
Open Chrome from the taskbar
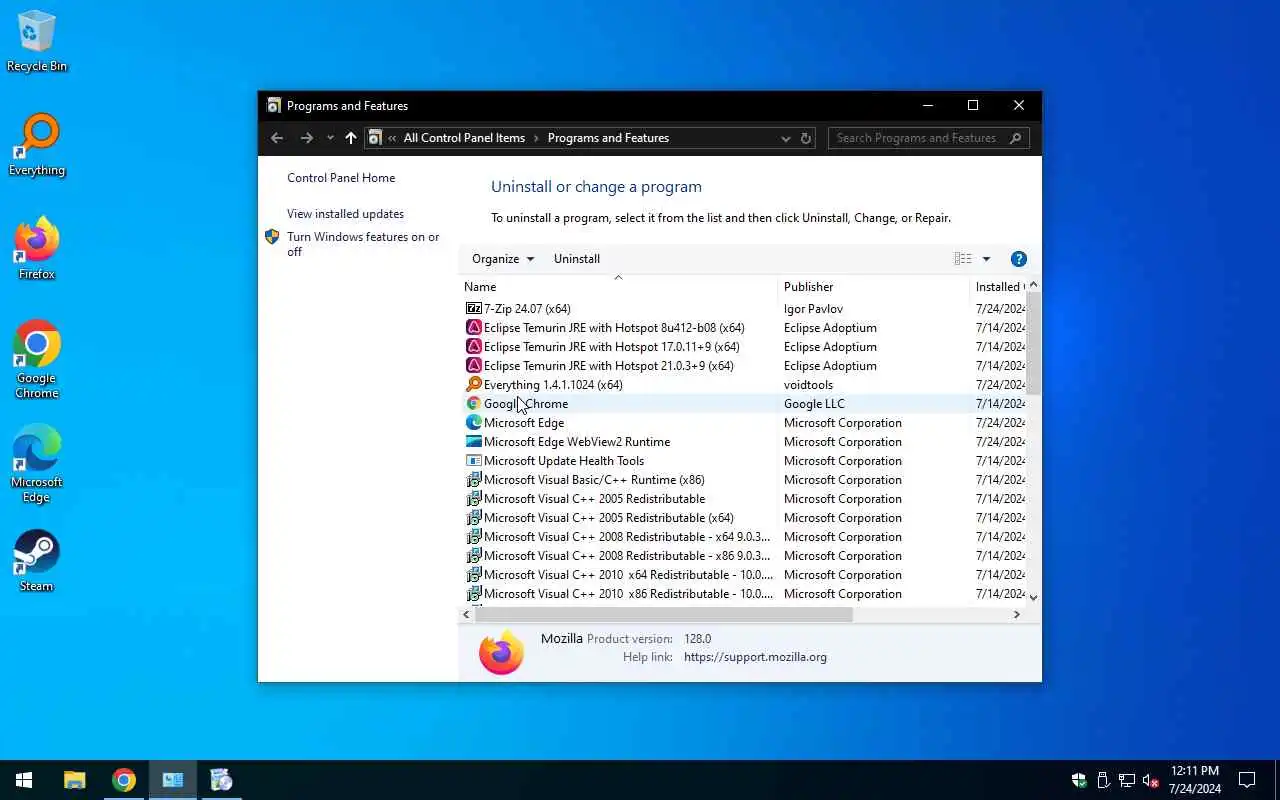[124, 780]
